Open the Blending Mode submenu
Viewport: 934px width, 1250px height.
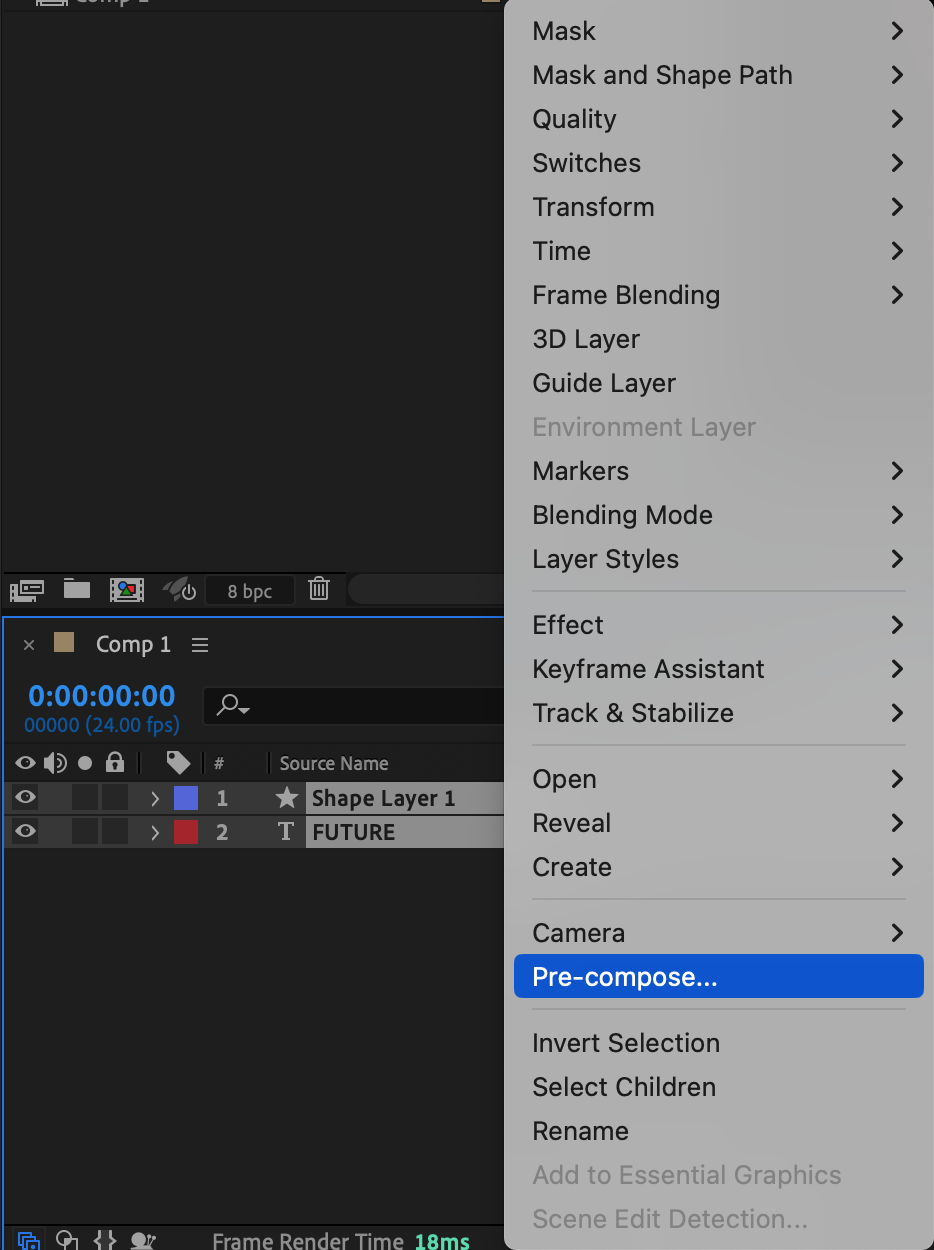(x=718, y=515)
